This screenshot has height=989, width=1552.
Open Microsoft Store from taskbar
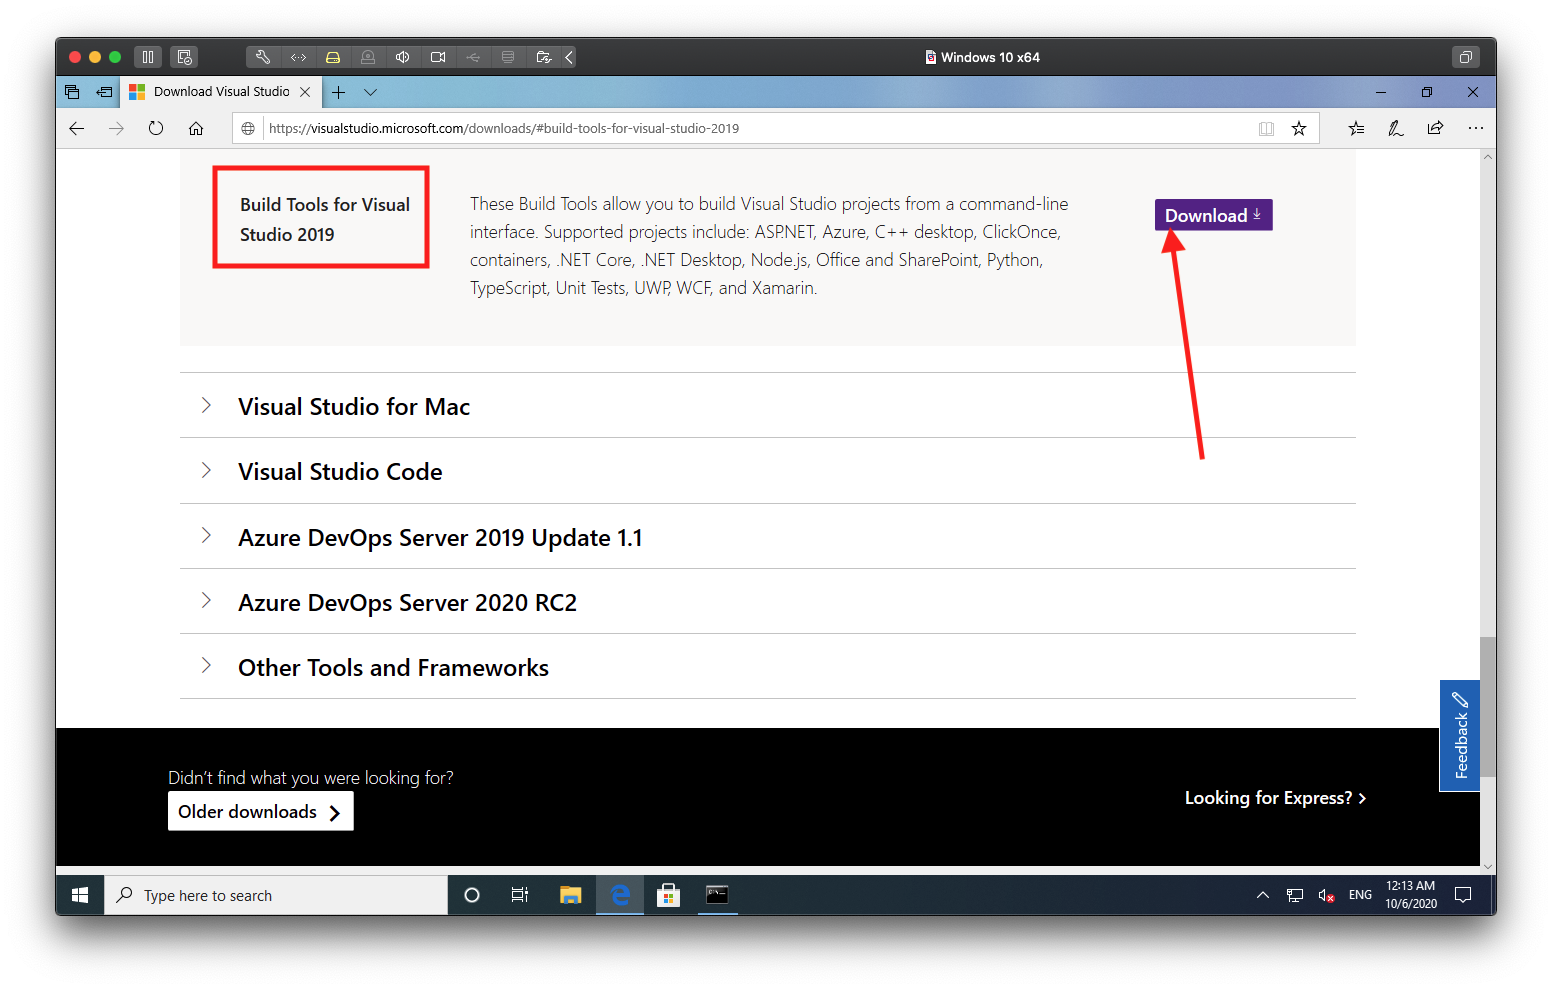tap(668, 895)
